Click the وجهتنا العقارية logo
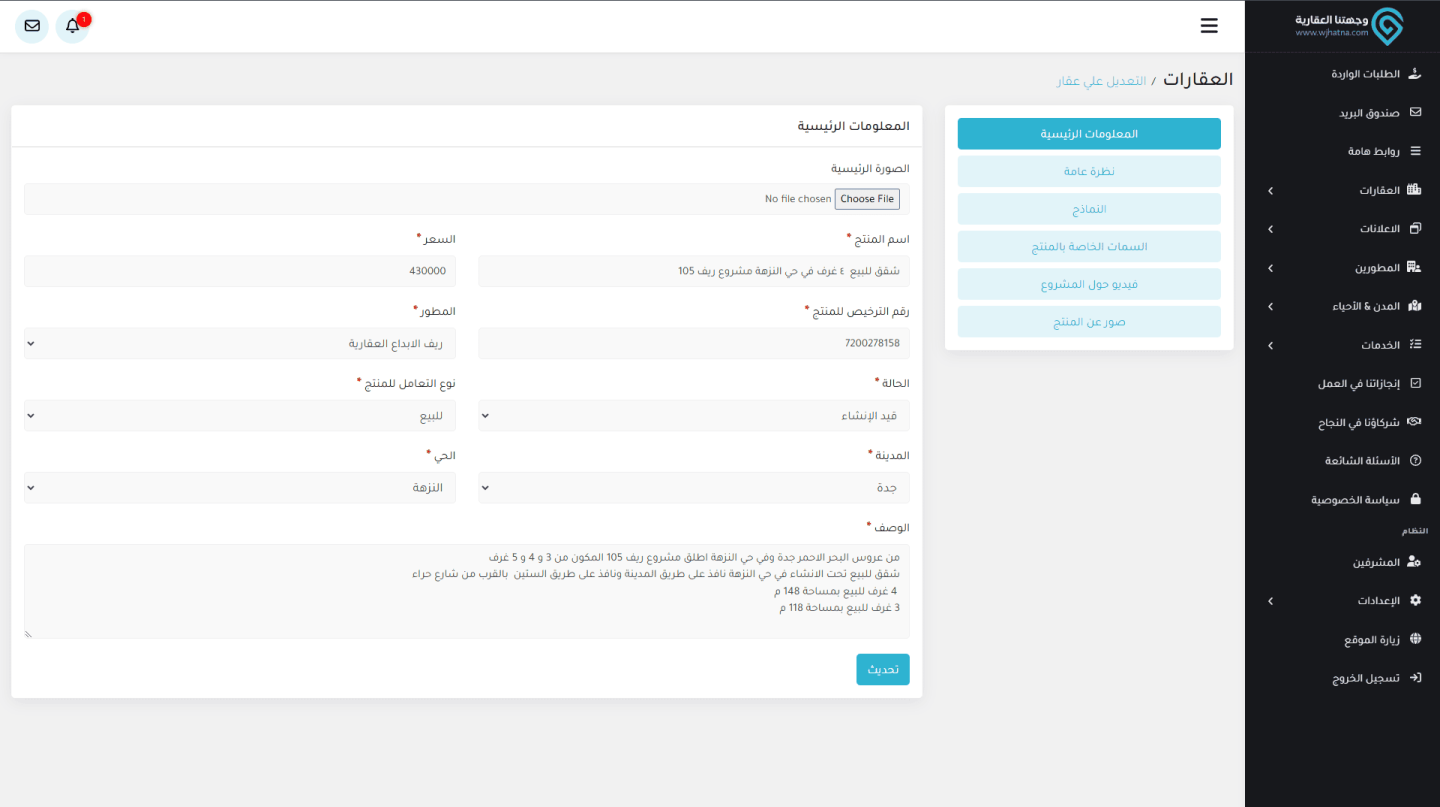Image resolution: width=1440 pixels, height=807 pixels. coord(1349,26)
